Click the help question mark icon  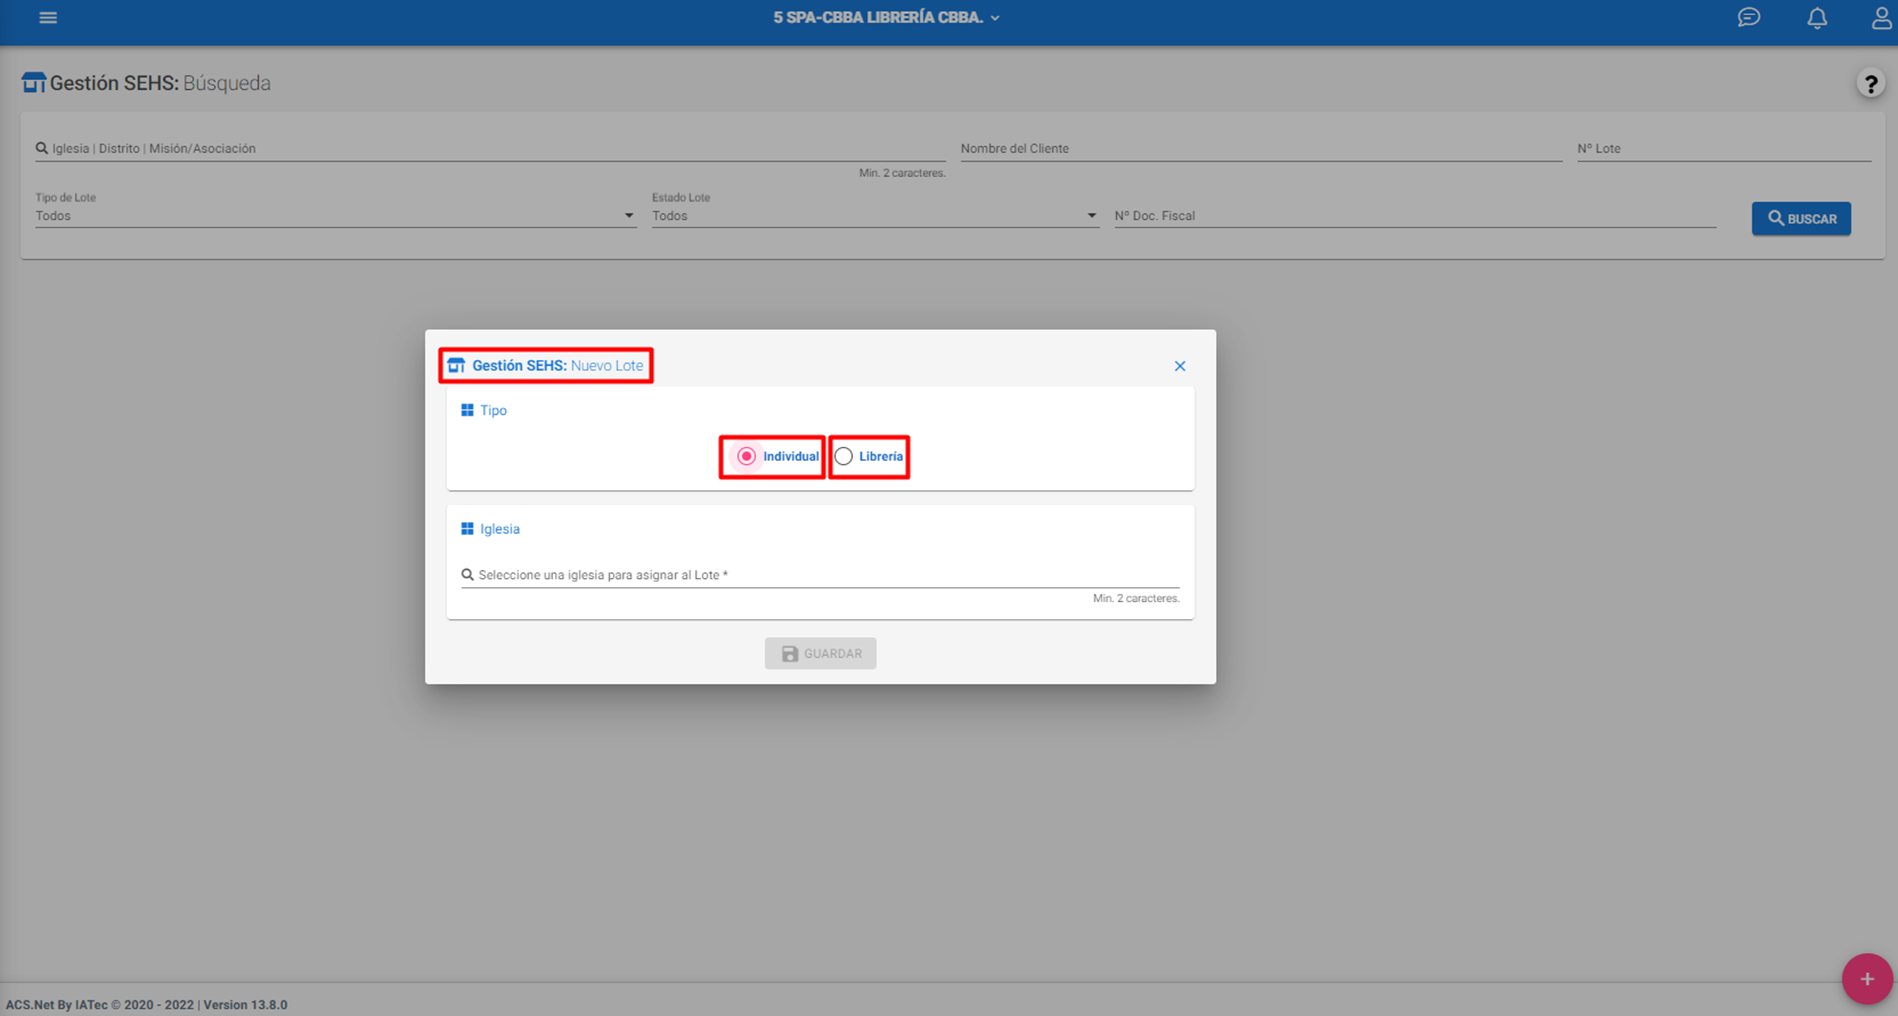pos(1870,84)
